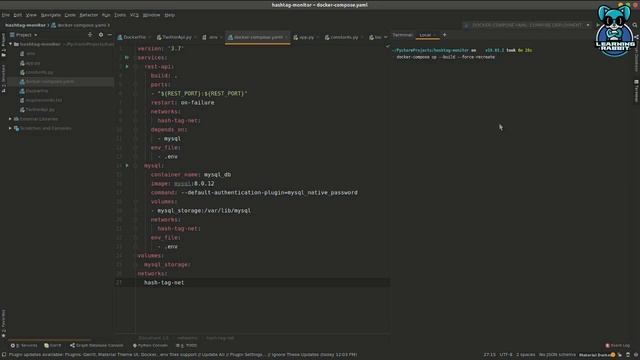Click the run gutter icon beside mysql service

click(127, 166)
